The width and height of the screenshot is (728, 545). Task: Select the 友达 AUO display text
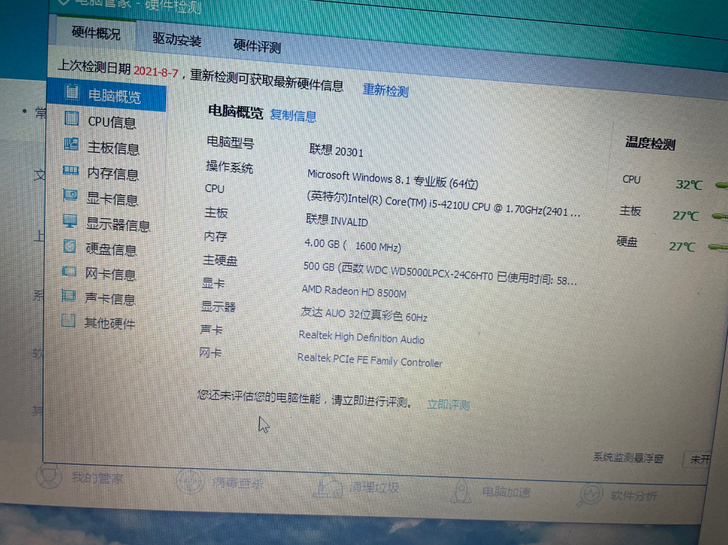[x=364, y=314]
